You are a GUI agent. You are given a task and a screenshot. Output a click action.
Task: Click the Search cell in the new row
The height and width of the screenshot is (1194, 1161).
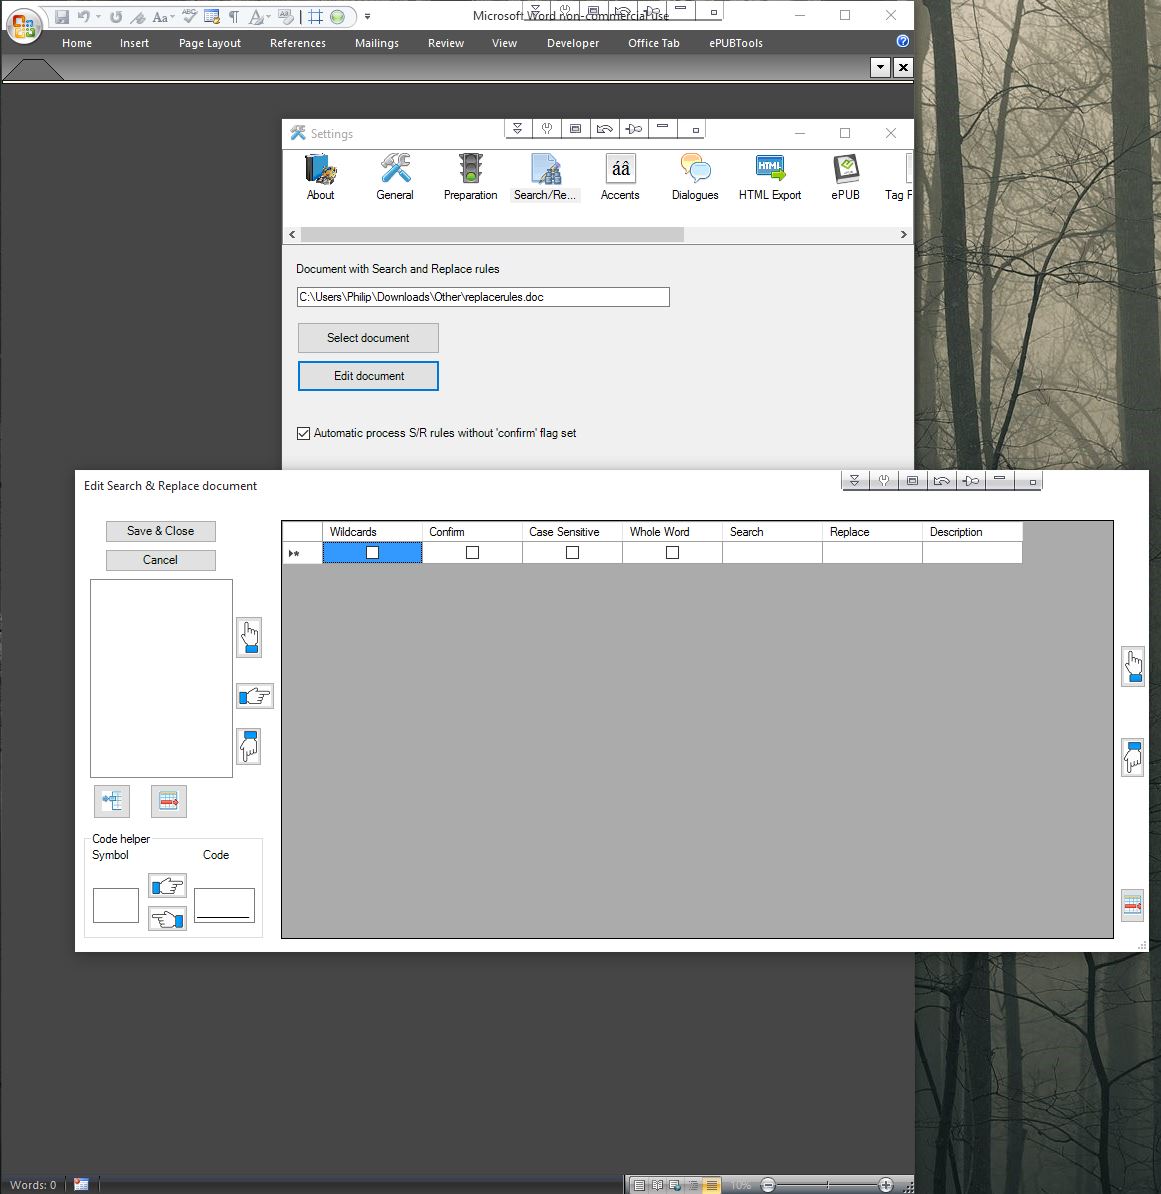(x=772, y=553)
